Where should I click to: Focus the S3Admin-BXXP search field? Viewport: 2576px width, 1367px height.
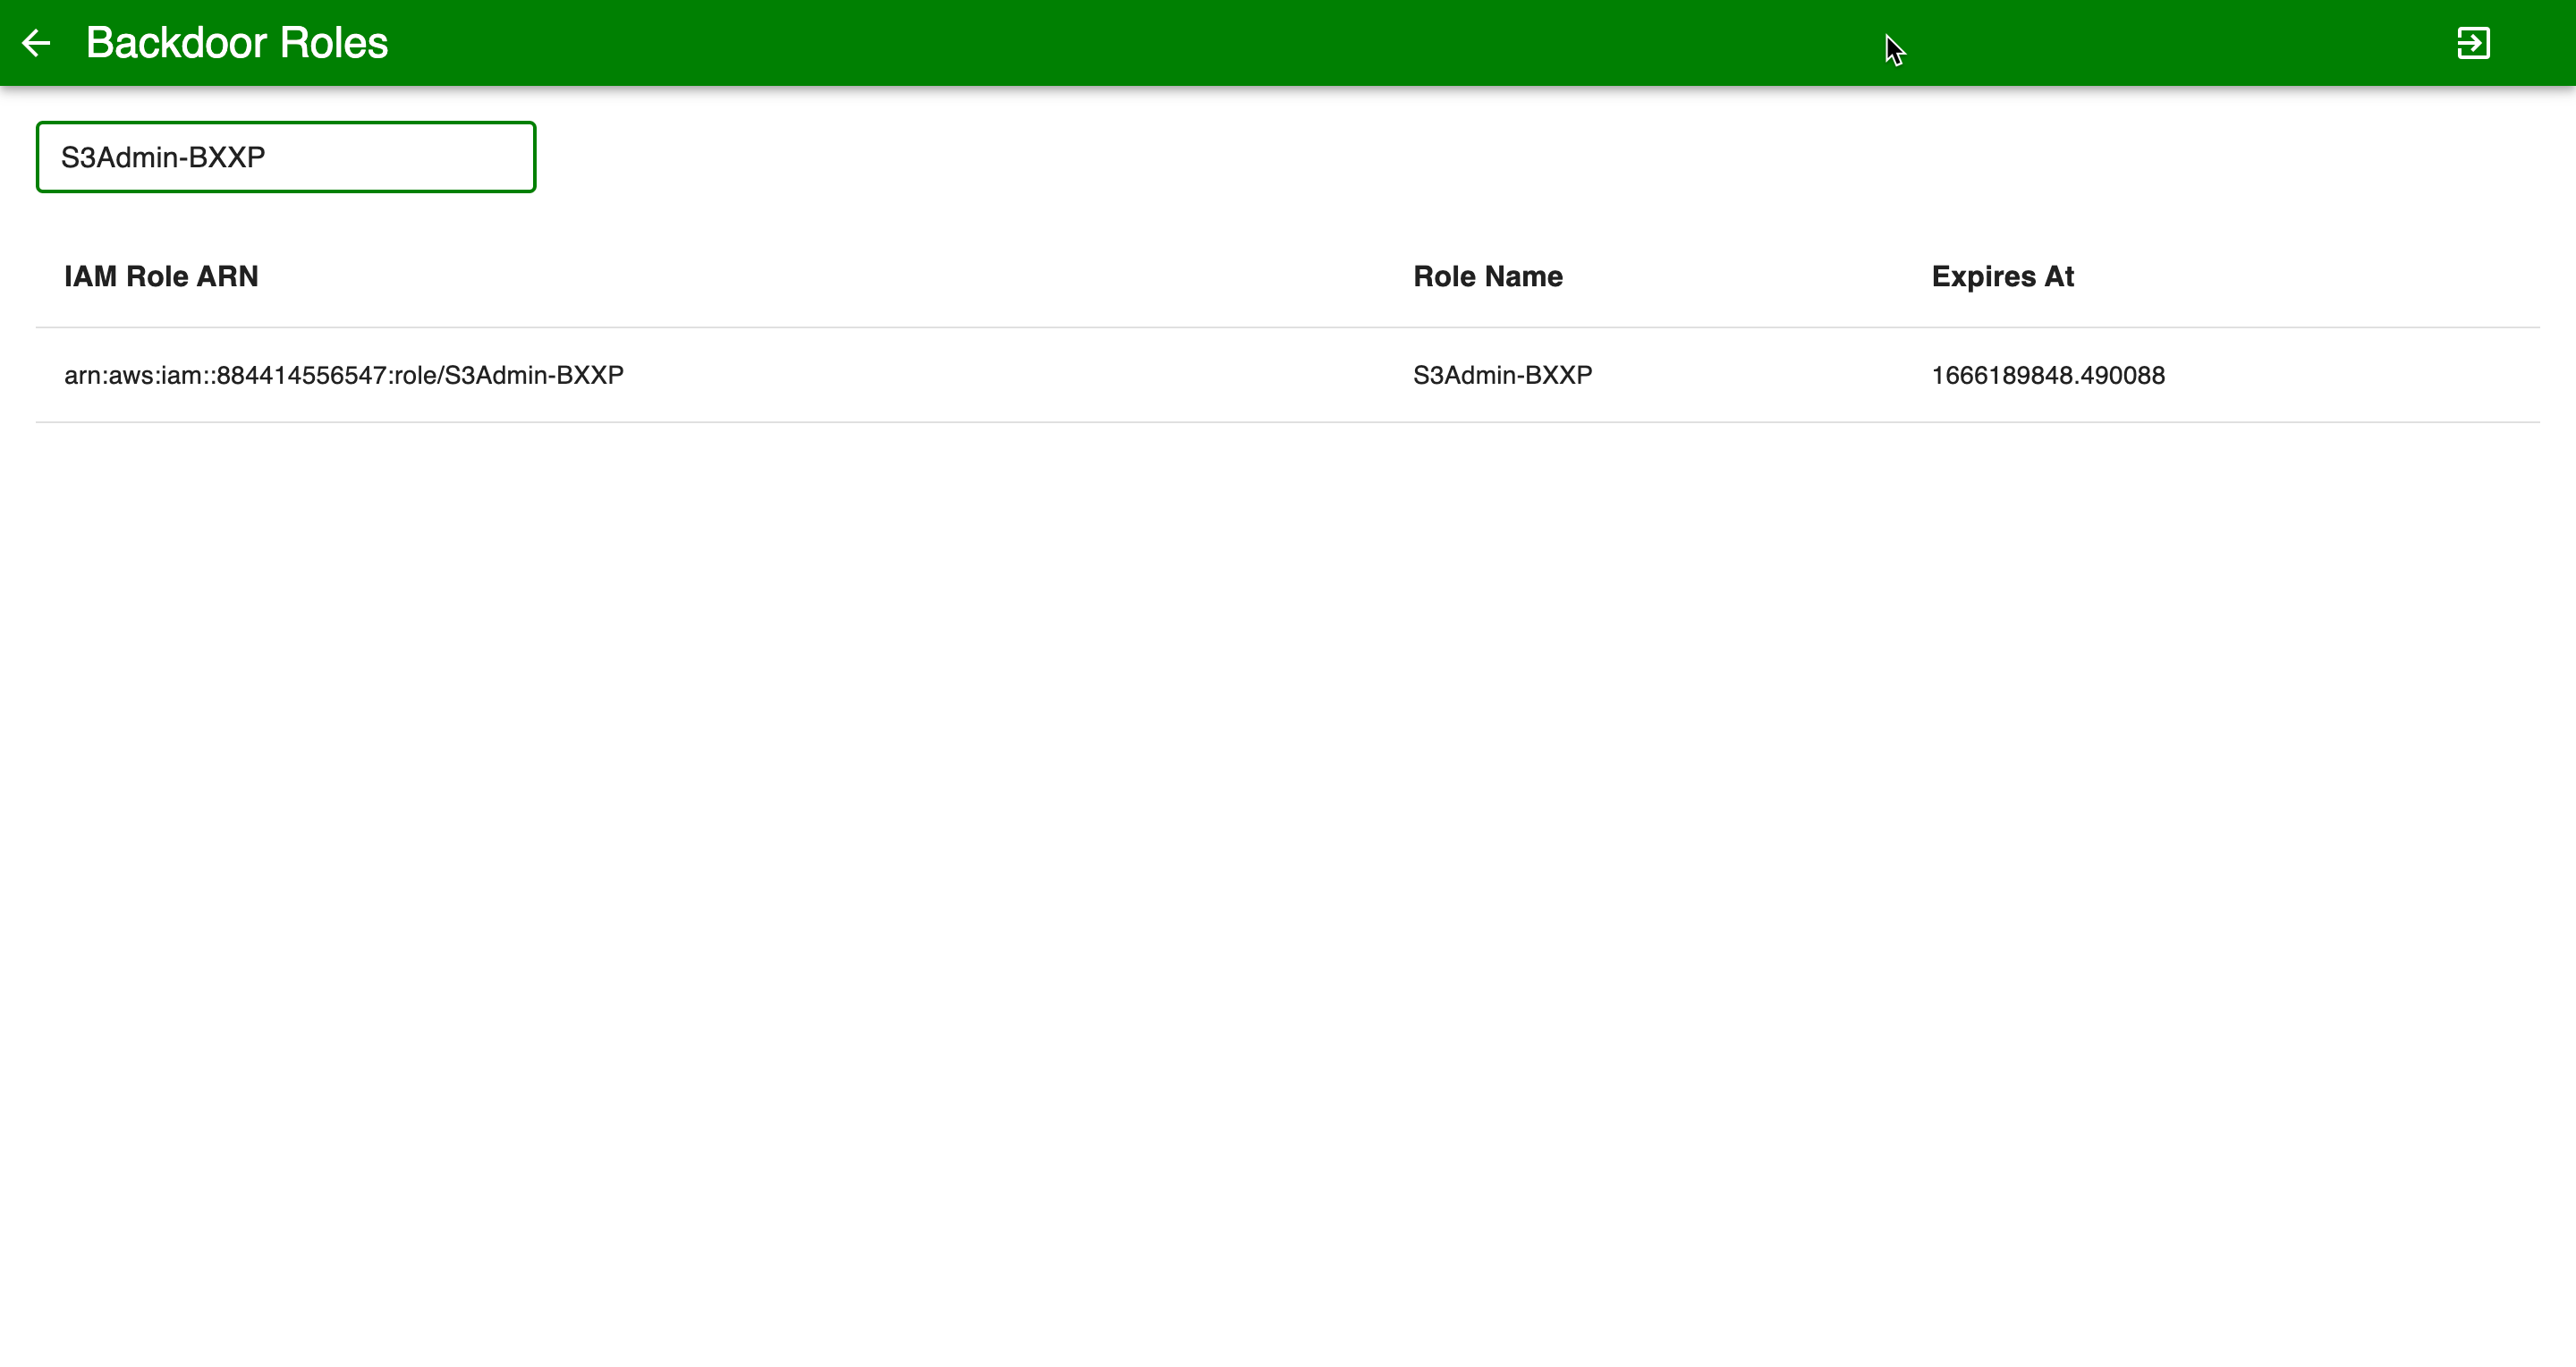285,157
